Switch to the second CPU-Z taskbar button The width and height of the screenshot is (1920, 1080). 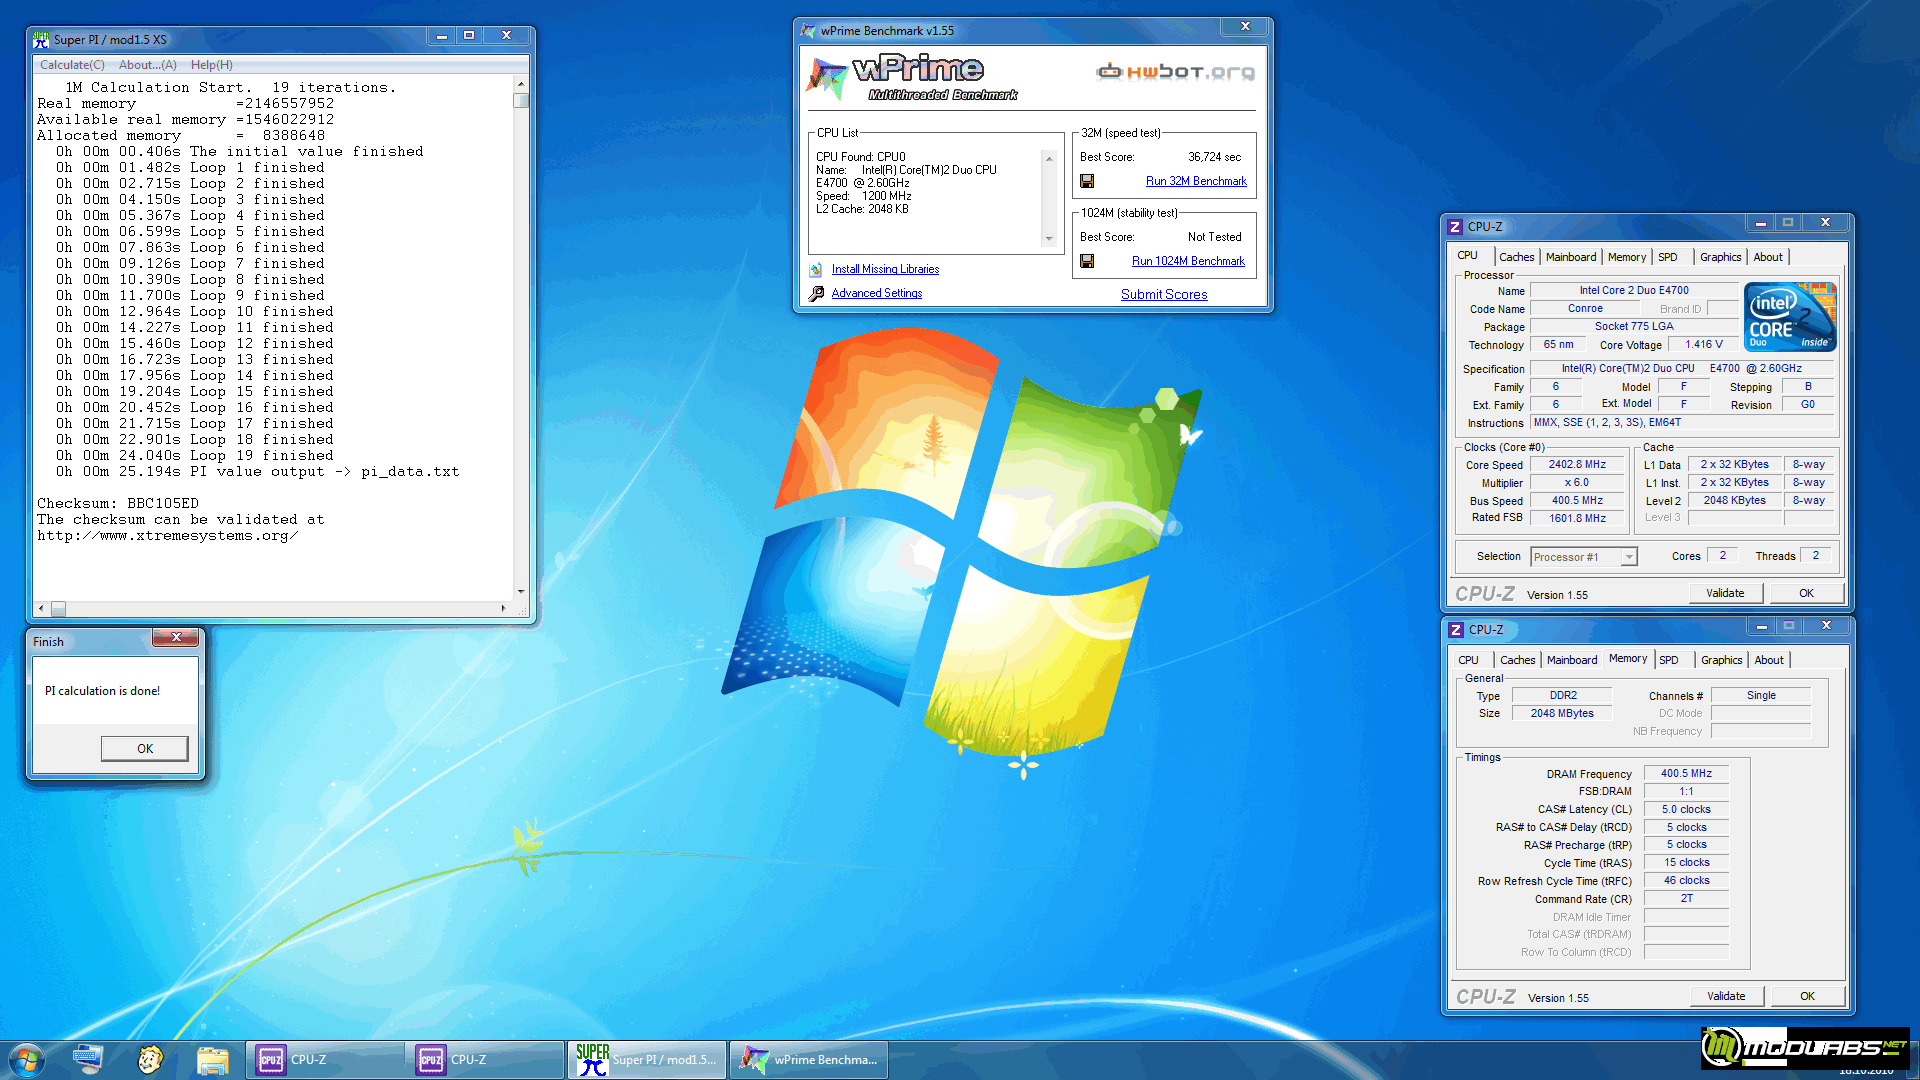(485, 1060)
